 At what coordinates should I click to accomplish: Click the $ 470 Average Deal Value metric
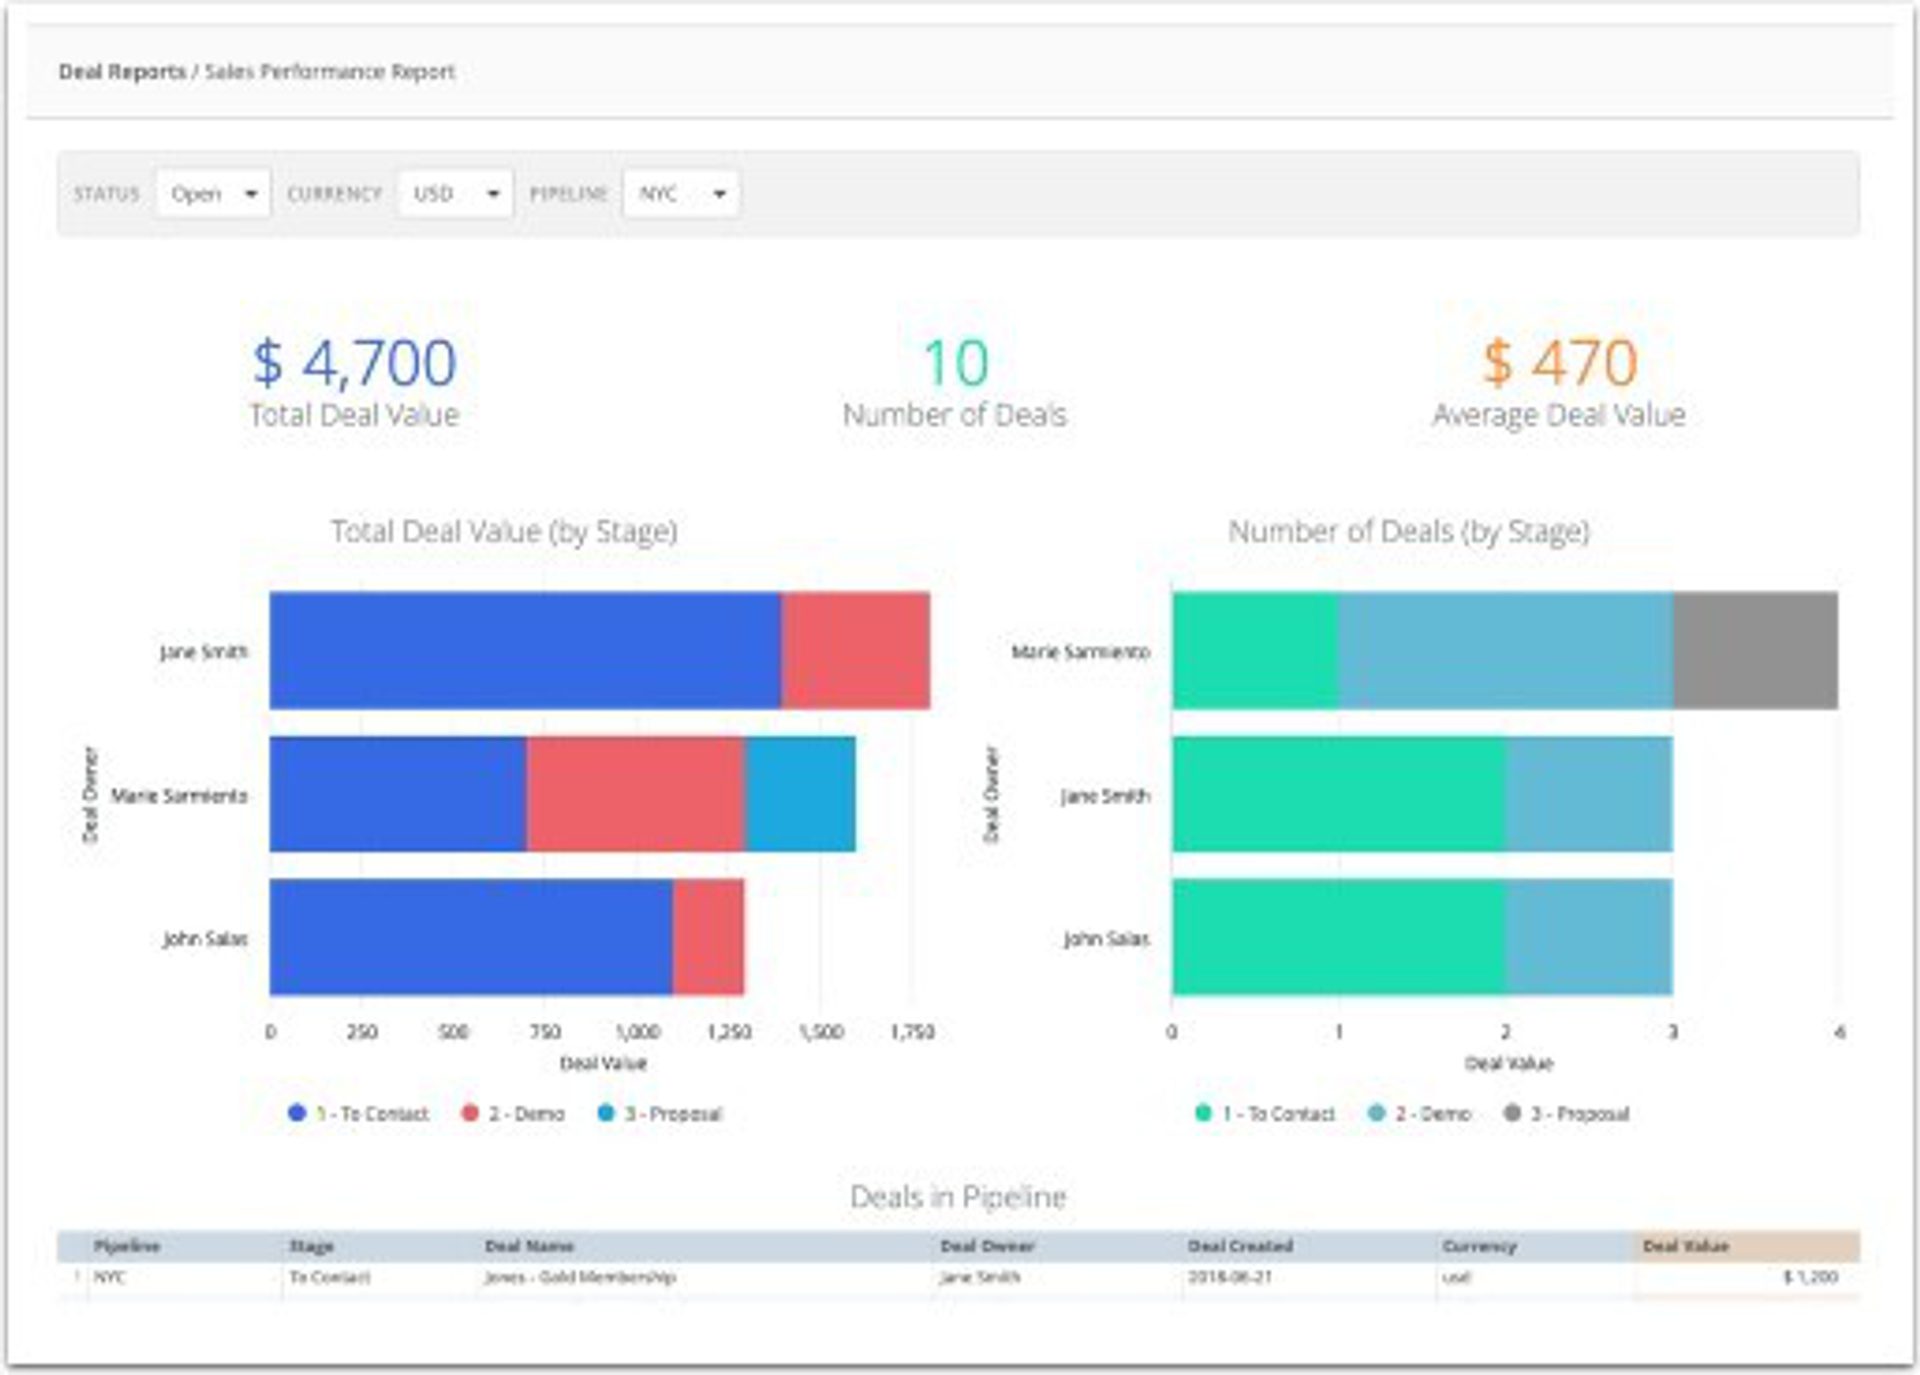click(x=1559, y=363)
